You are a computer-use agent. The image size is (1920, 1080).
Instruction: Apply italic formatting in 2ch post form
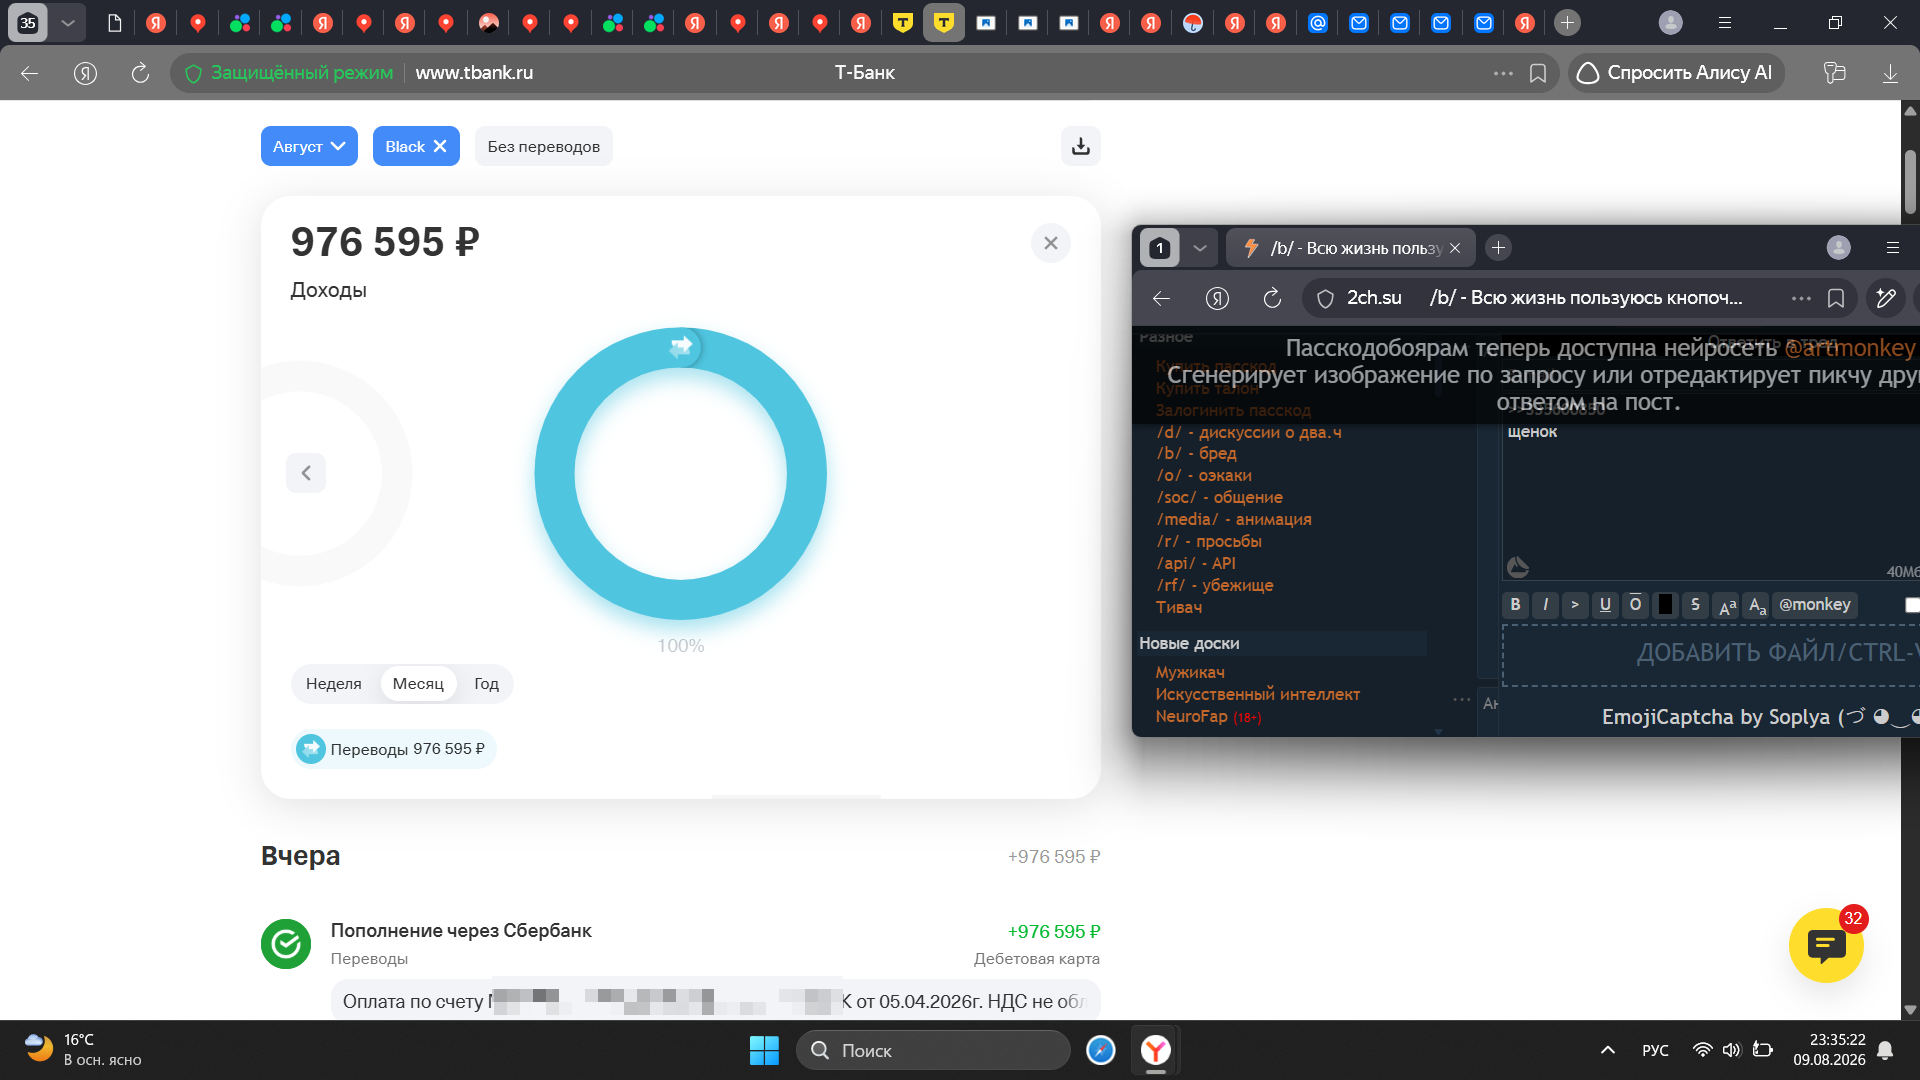click(1545, 604)
